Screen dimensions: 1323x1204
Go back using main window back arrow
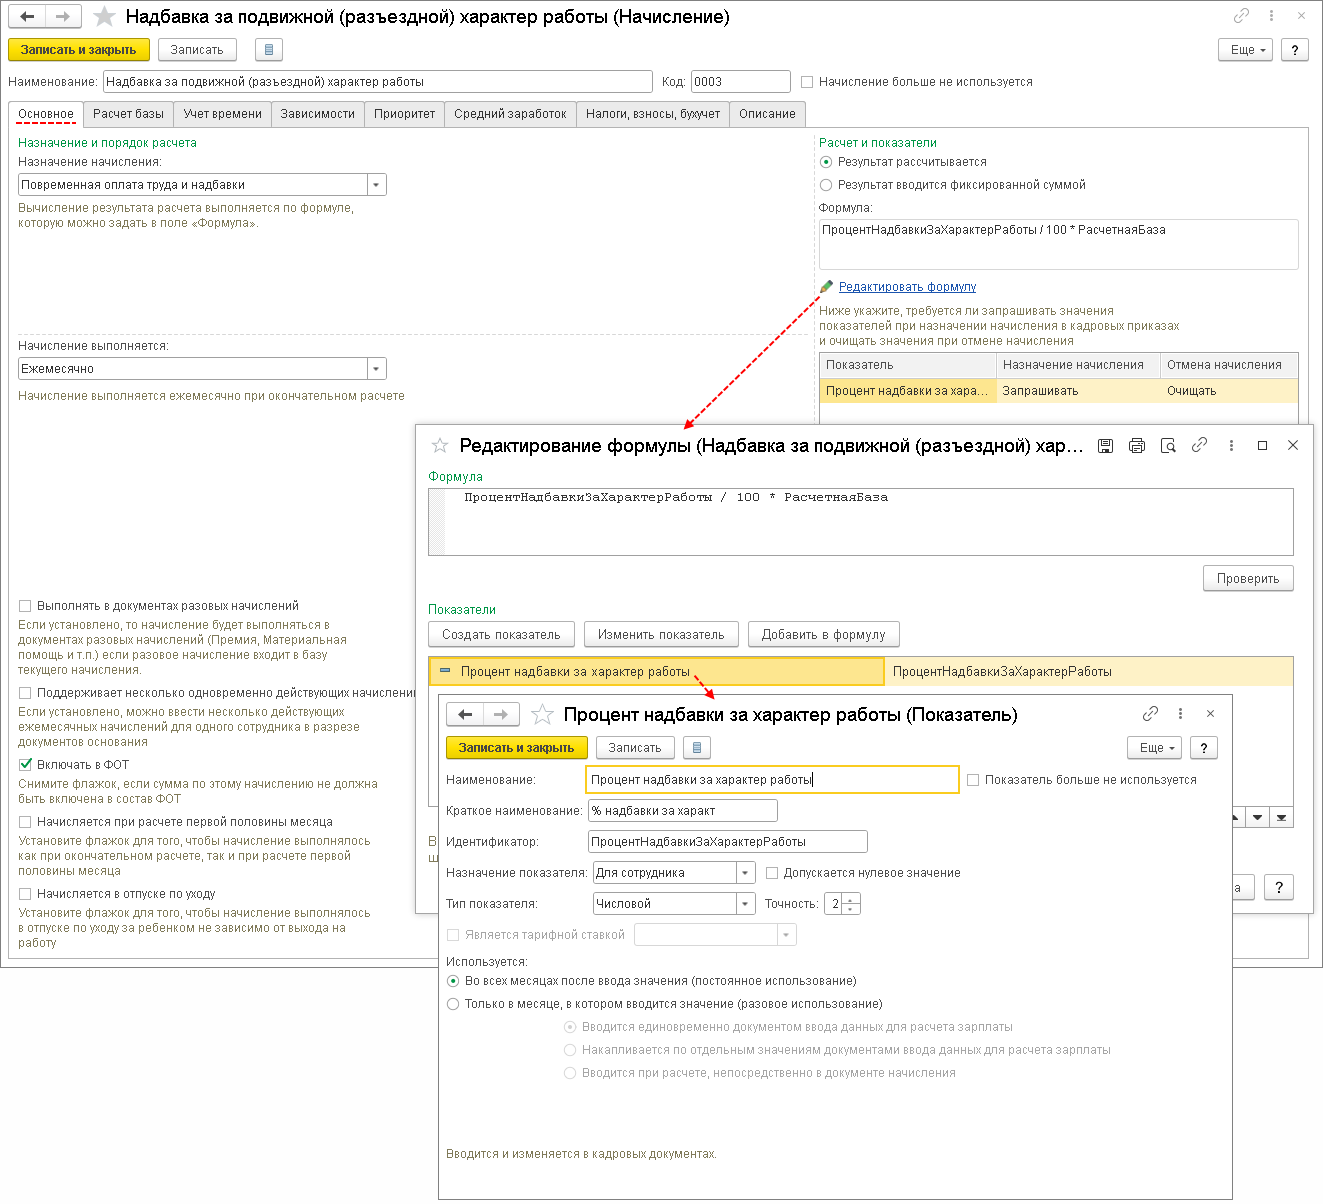click(27, 17)
